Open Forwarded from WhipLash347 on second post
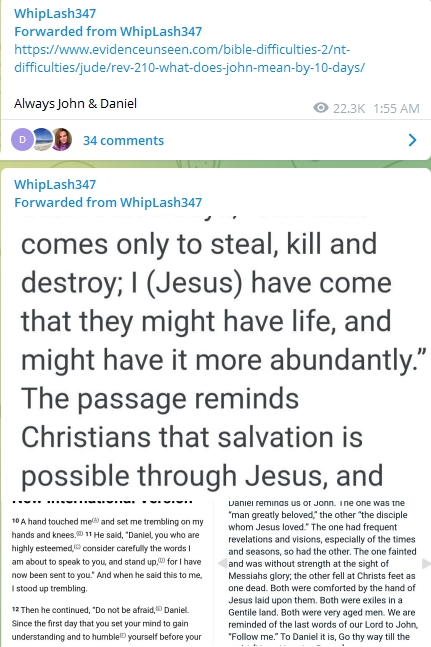This screenshot has height=647, width=431. tap(108, 202)
